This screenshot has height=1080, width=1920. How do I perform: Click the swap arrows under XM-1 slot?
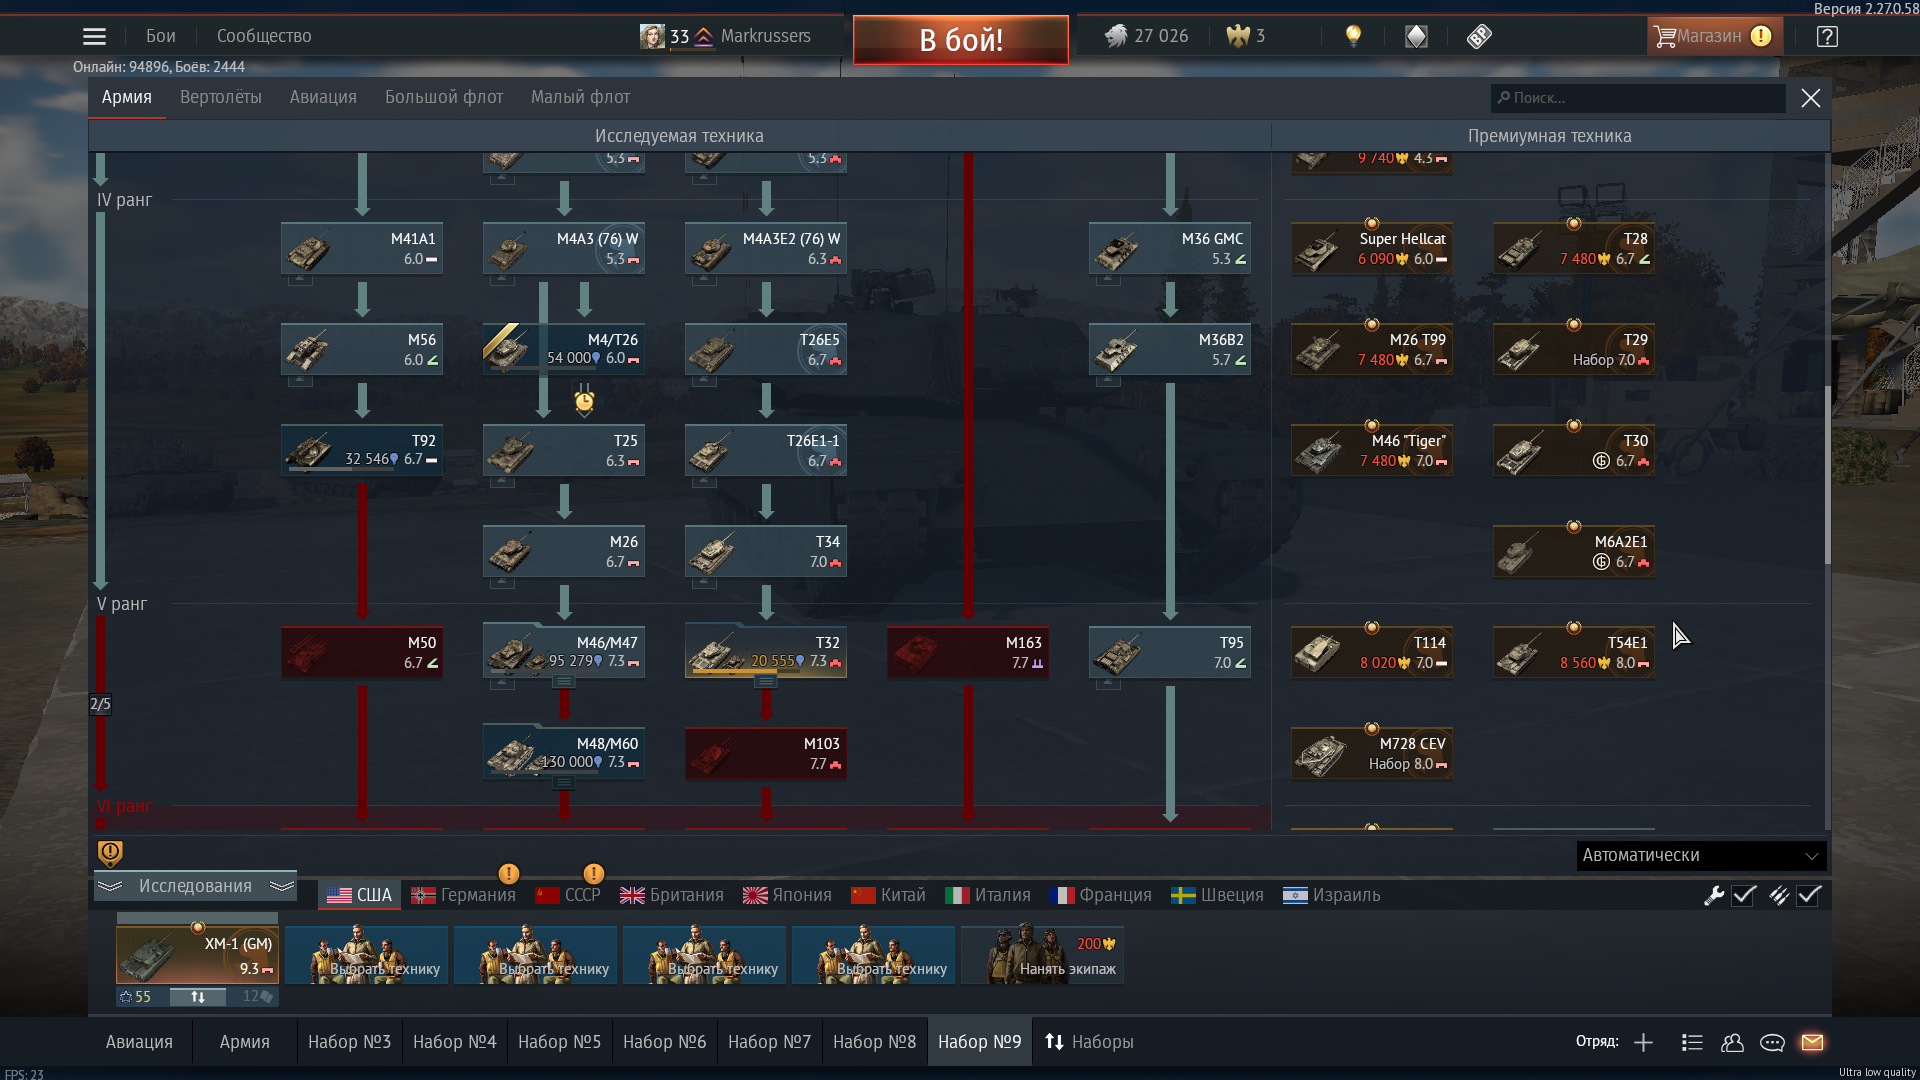[x=198, y=997]
